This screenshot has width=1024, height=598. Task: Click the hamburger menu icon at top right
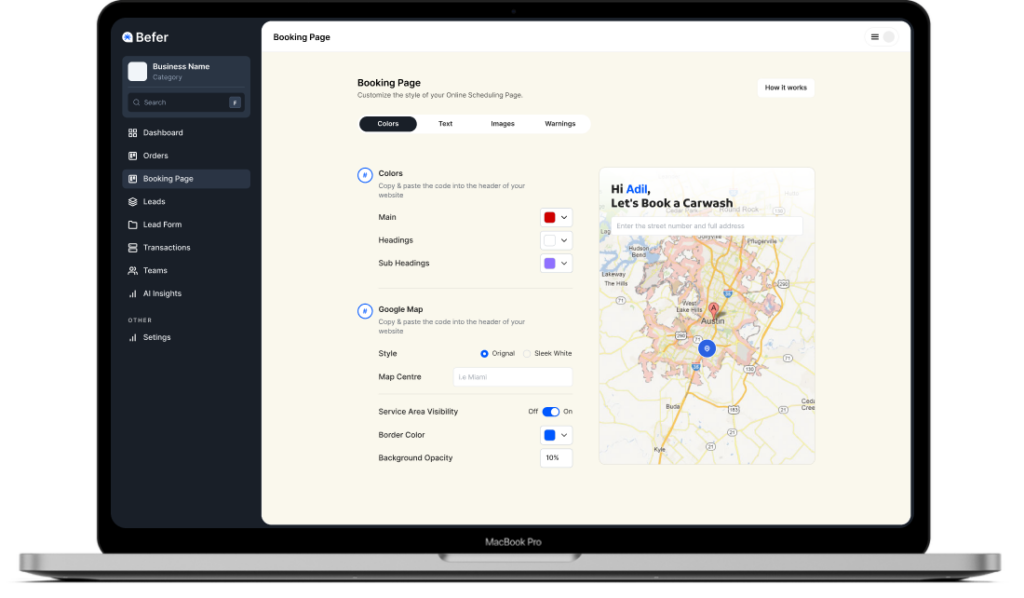tap(875, 37)
